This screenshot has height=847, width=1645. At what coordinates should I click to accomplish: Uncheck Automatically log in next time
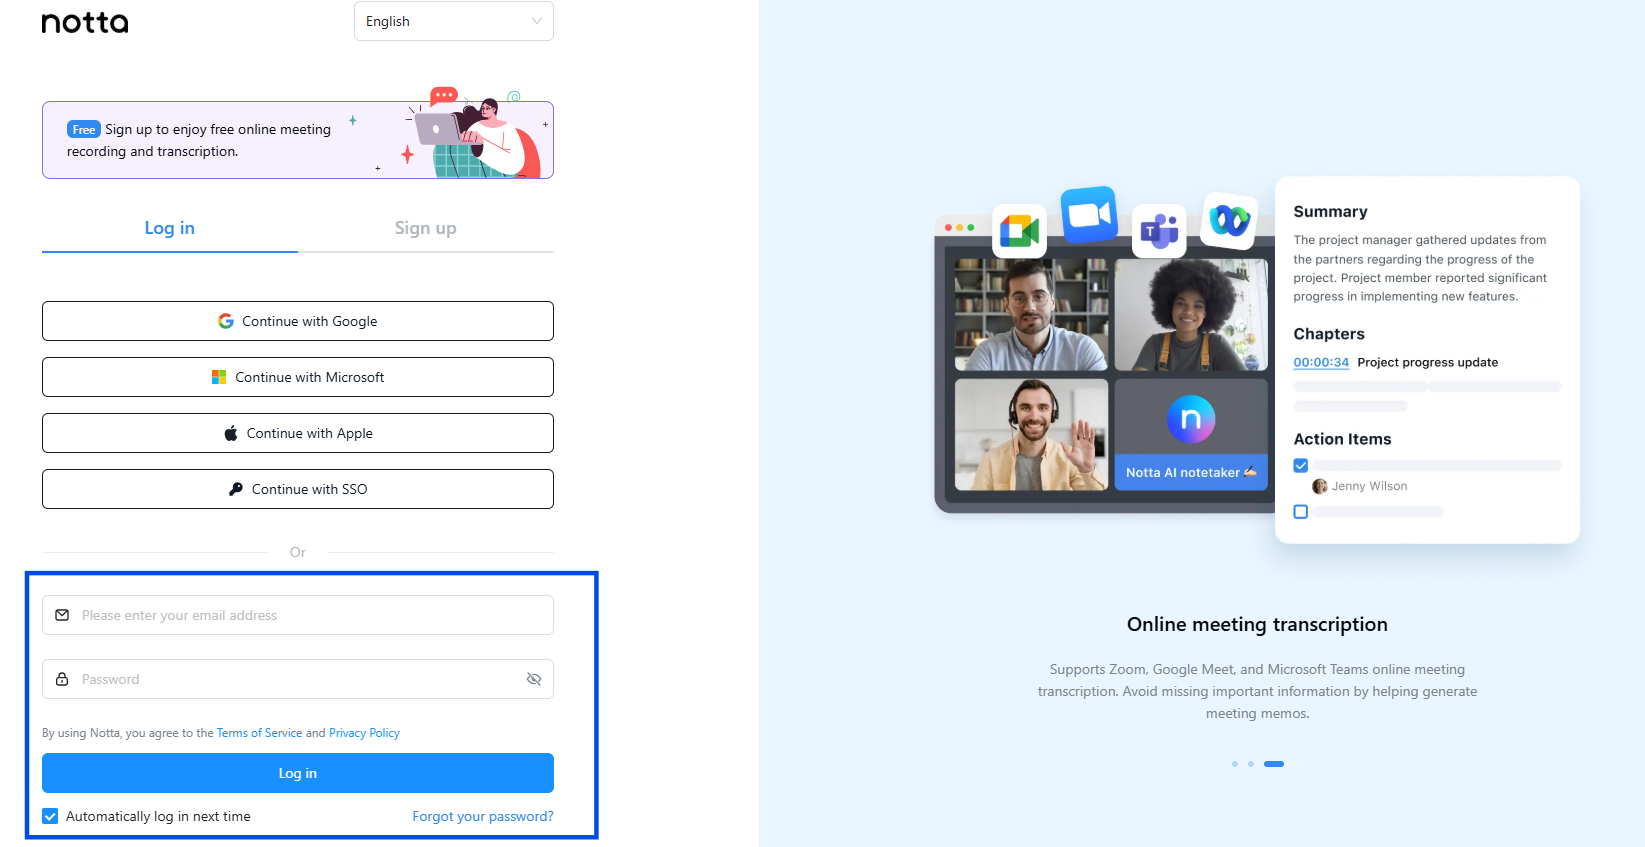tap(50, 816)
